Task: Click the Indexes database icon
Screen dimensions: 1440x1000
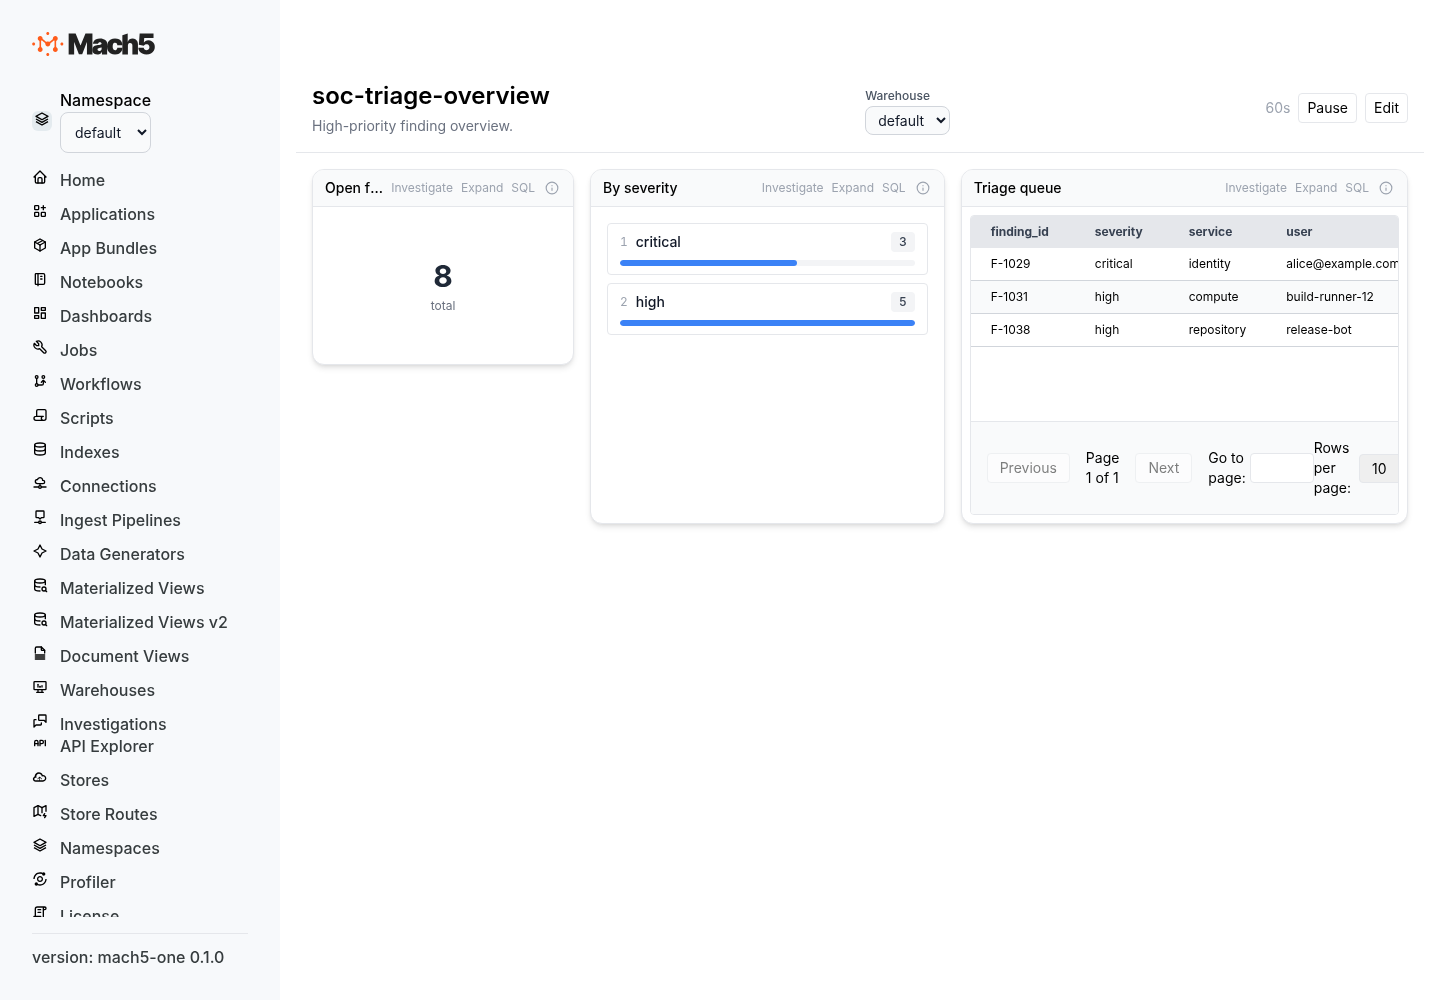Action: [40, 450]
